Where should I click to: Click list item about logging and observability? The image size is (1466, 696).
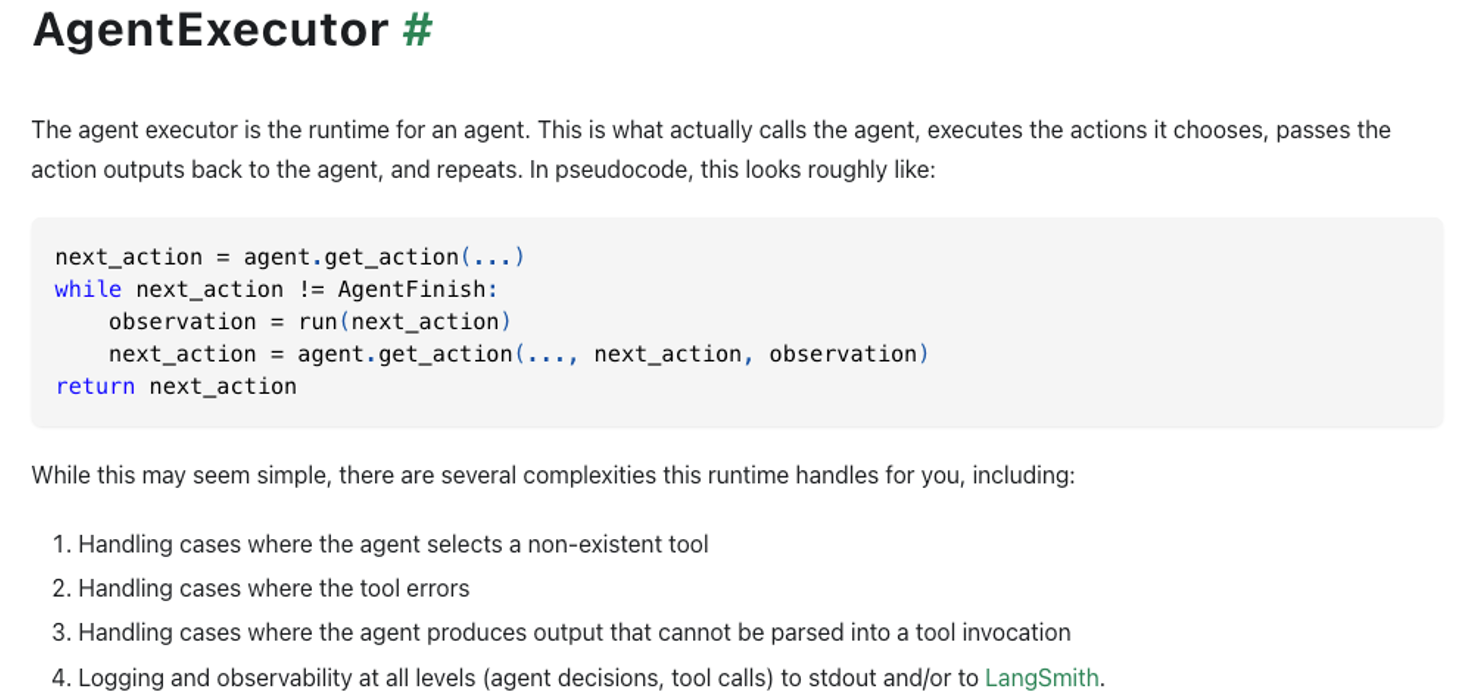point(578,678)
